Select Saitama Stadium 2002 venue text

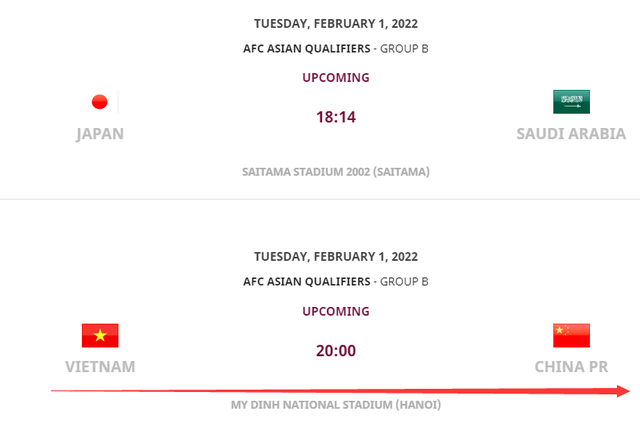coord(336,171)
